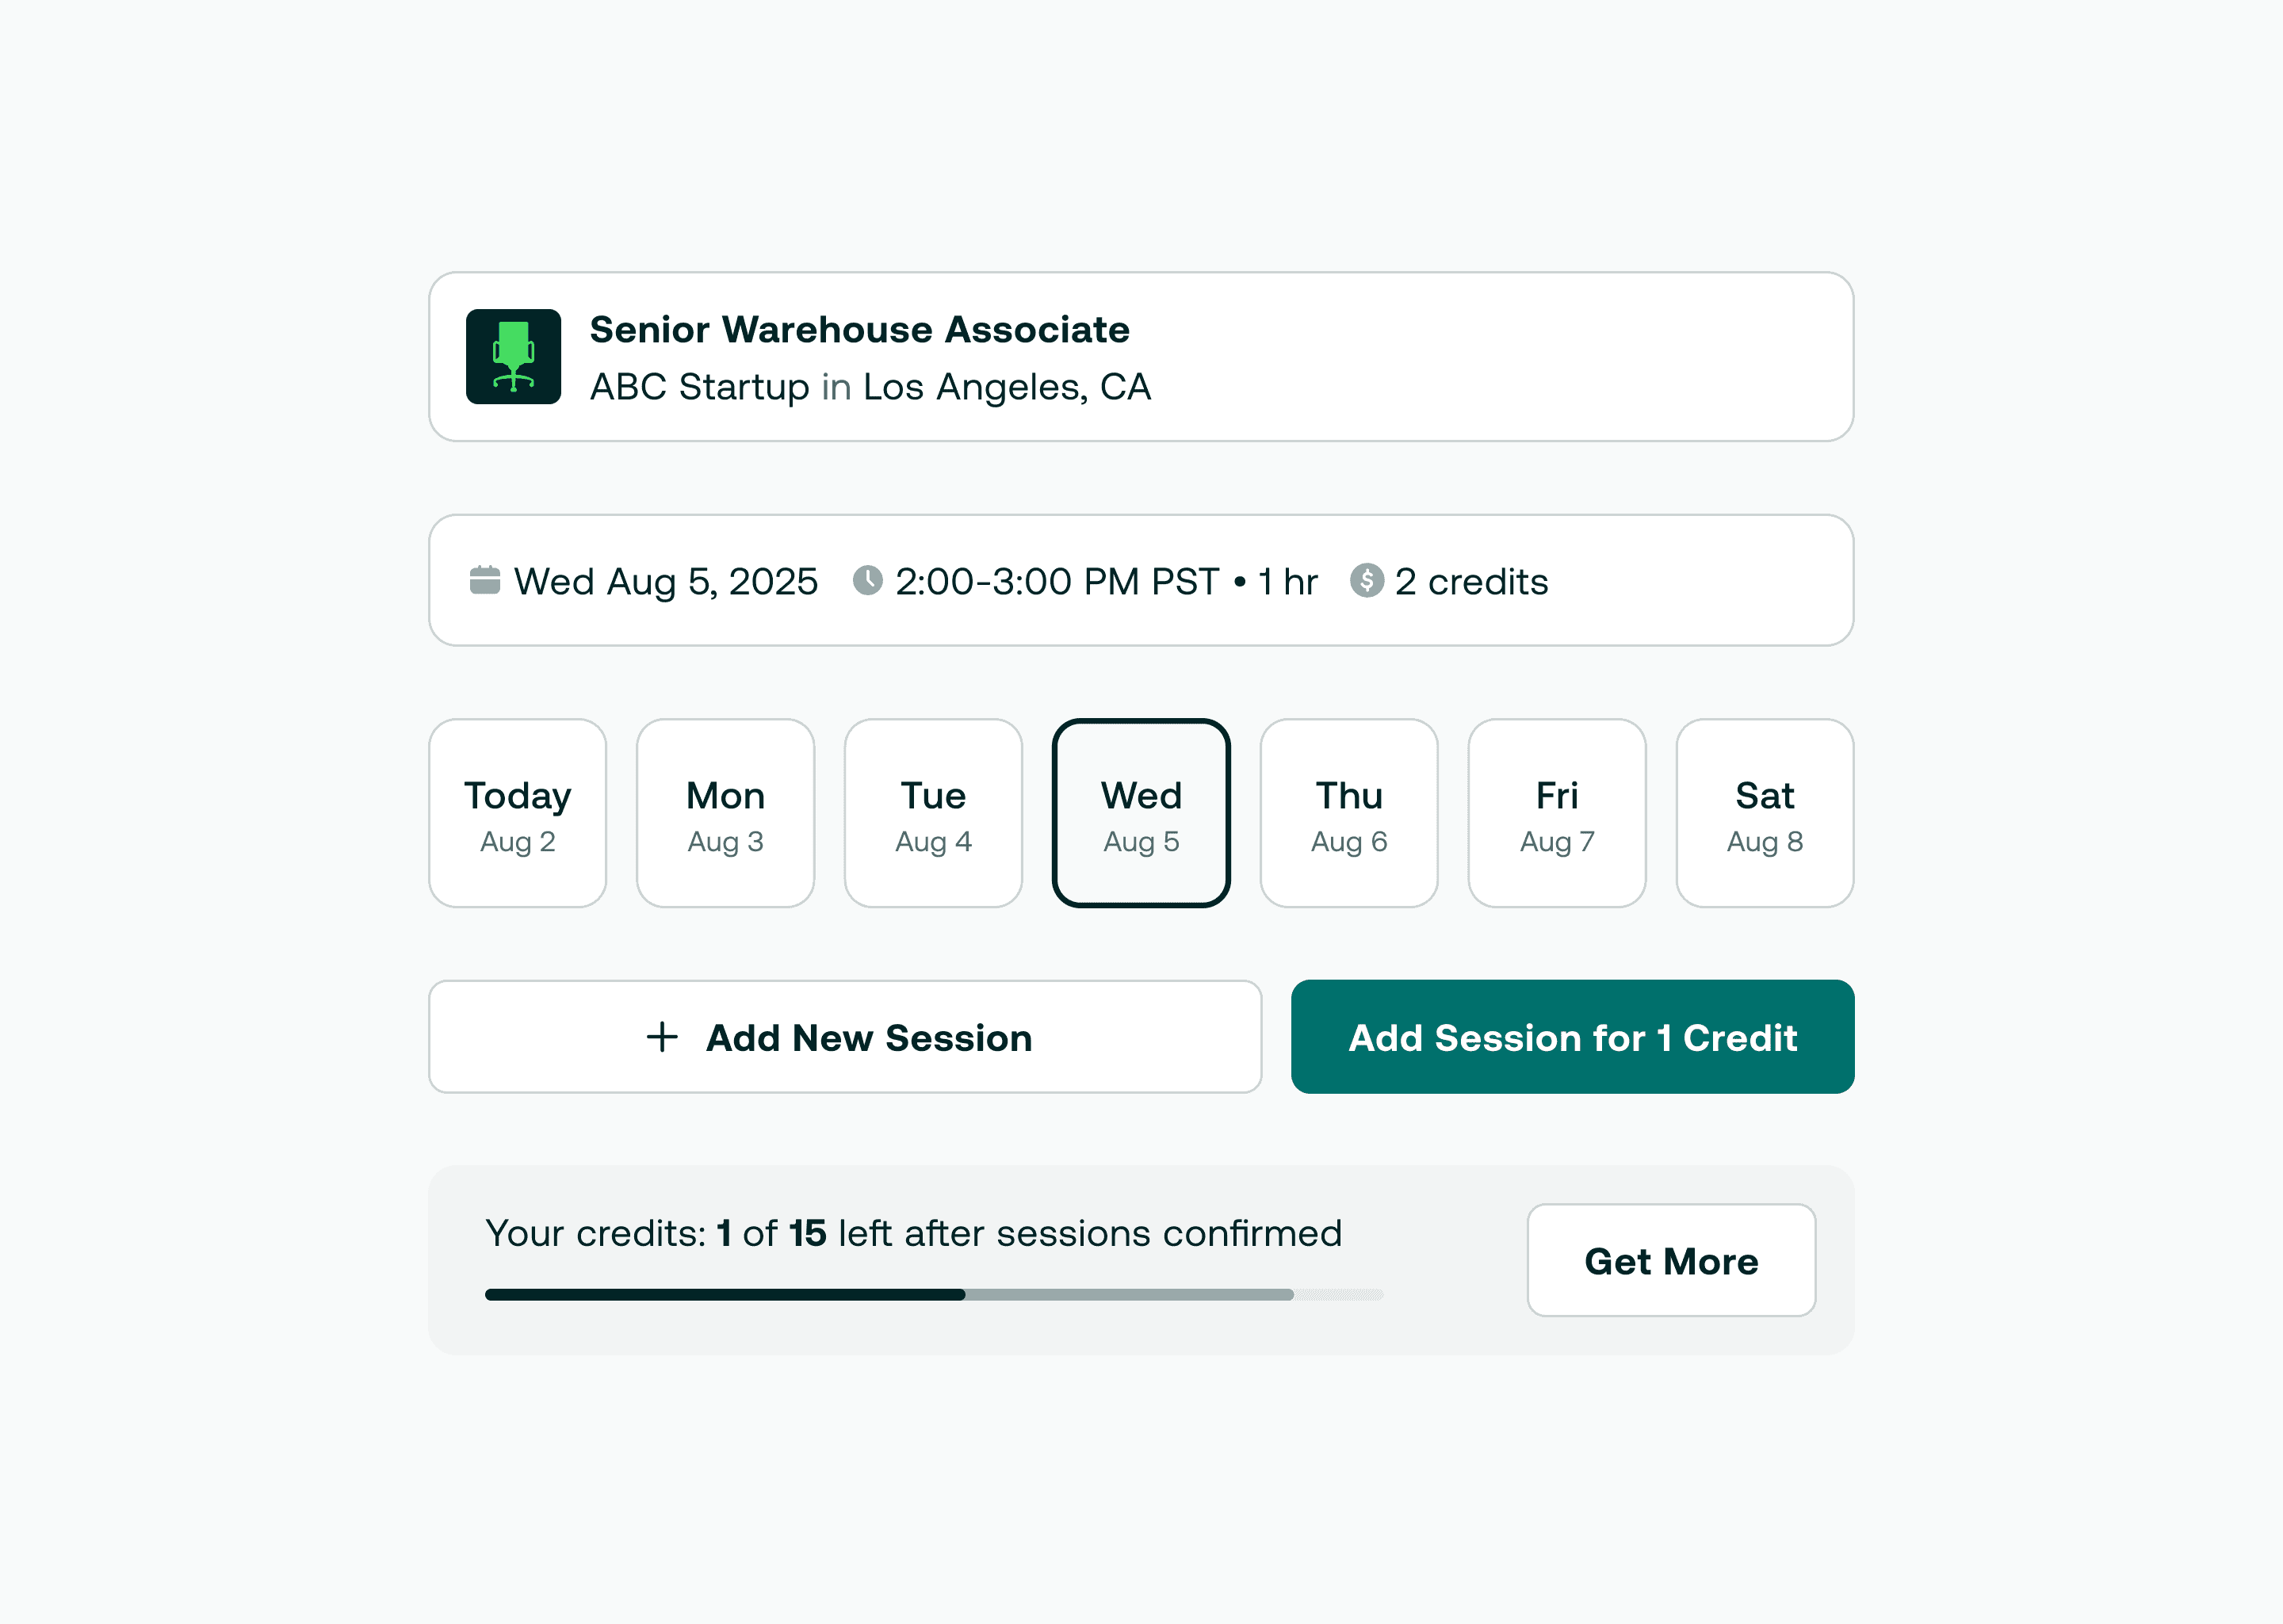The height and width of the screenshot is (1624, 2283).
Task: Open Get More credits
Action: (x=1671, y=1260)
